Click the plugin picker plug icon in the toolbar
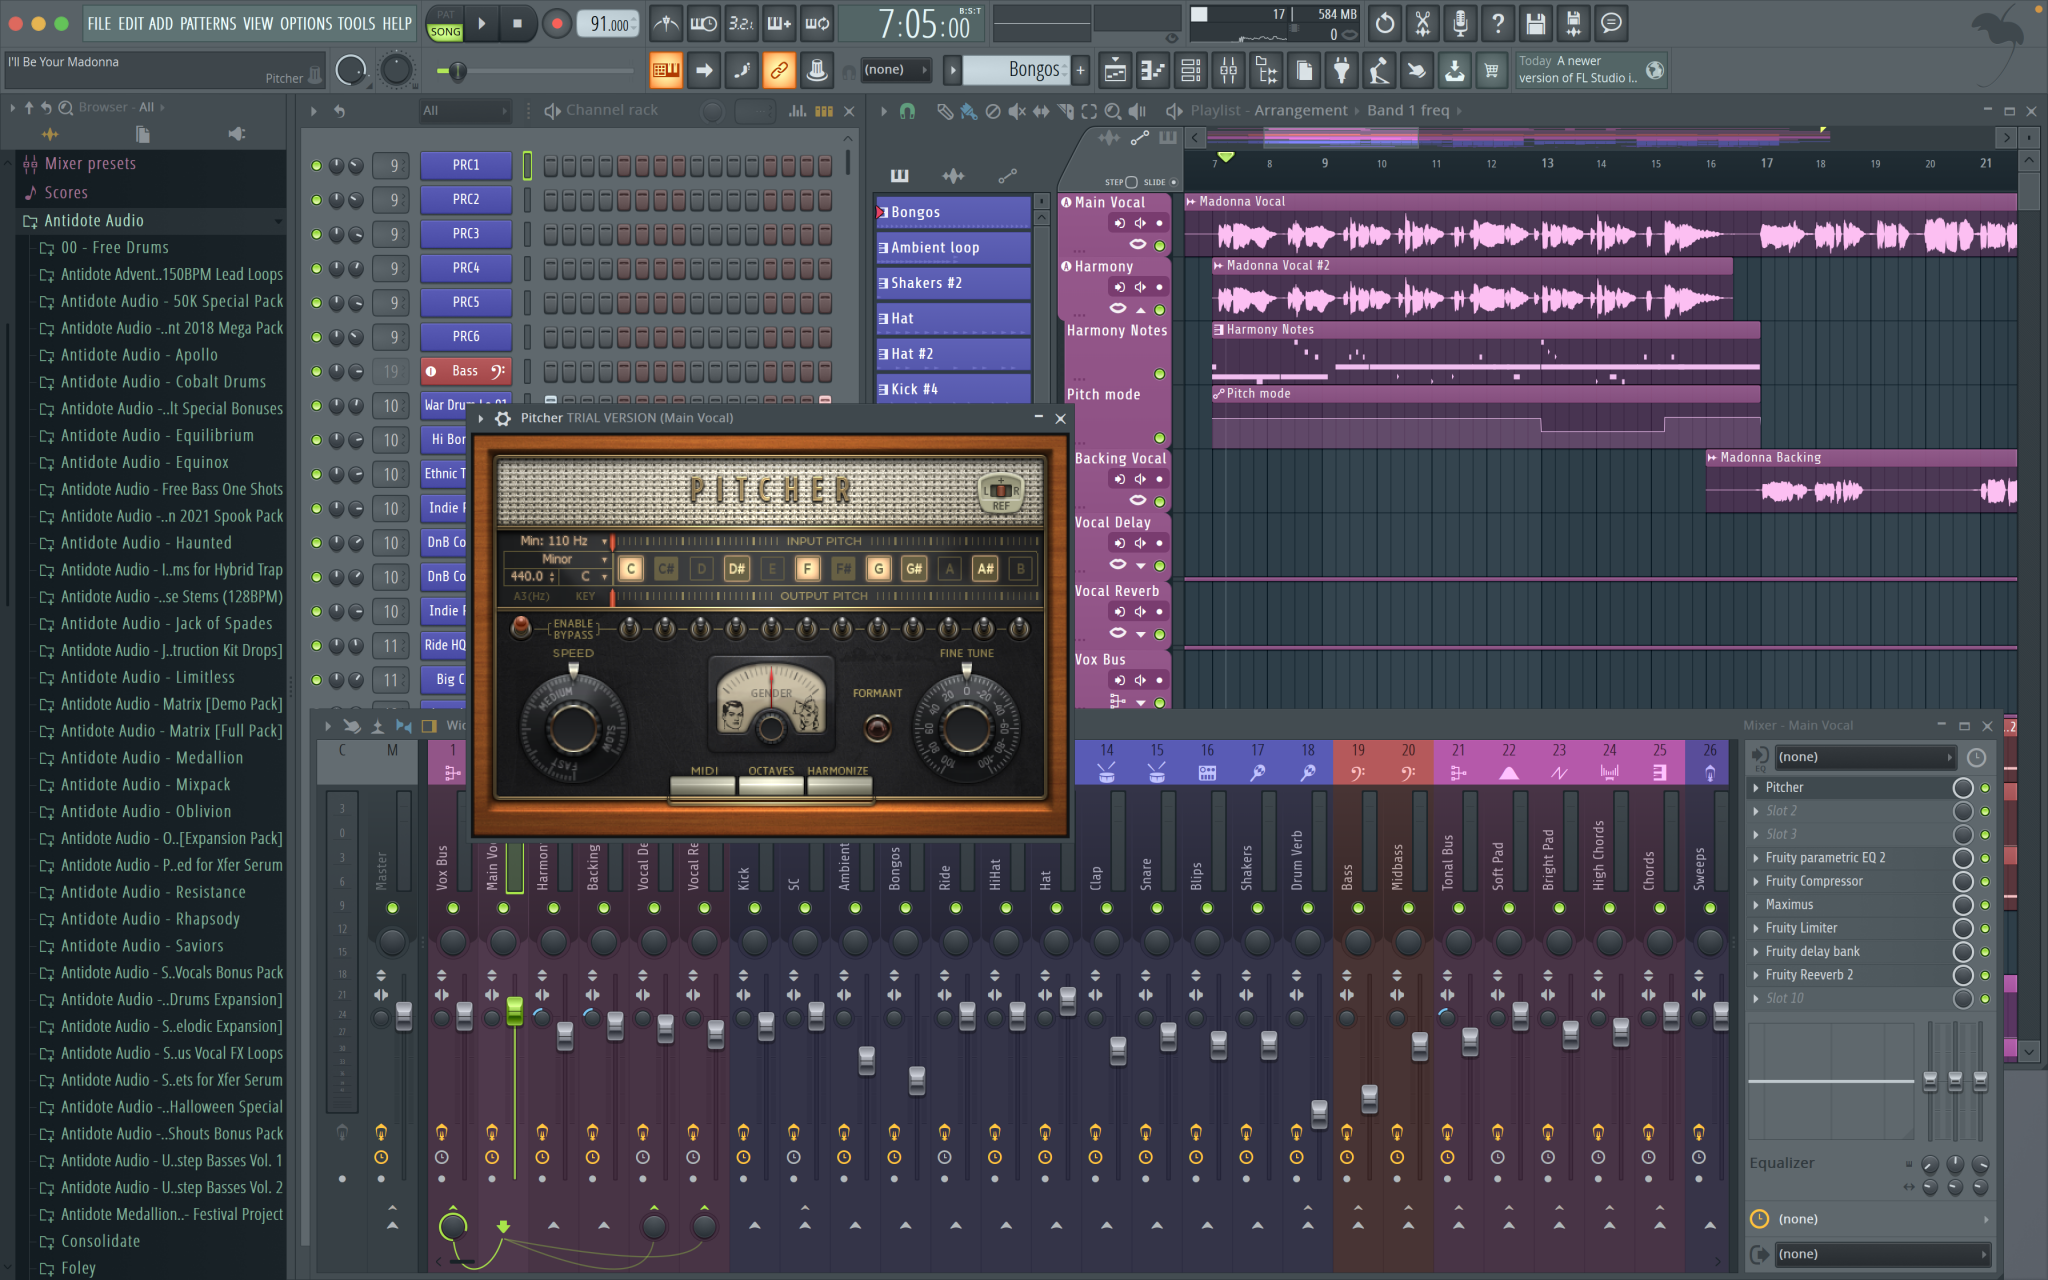The width and height of the screenshot is (2048, 1280). (x=1341, y=70)
